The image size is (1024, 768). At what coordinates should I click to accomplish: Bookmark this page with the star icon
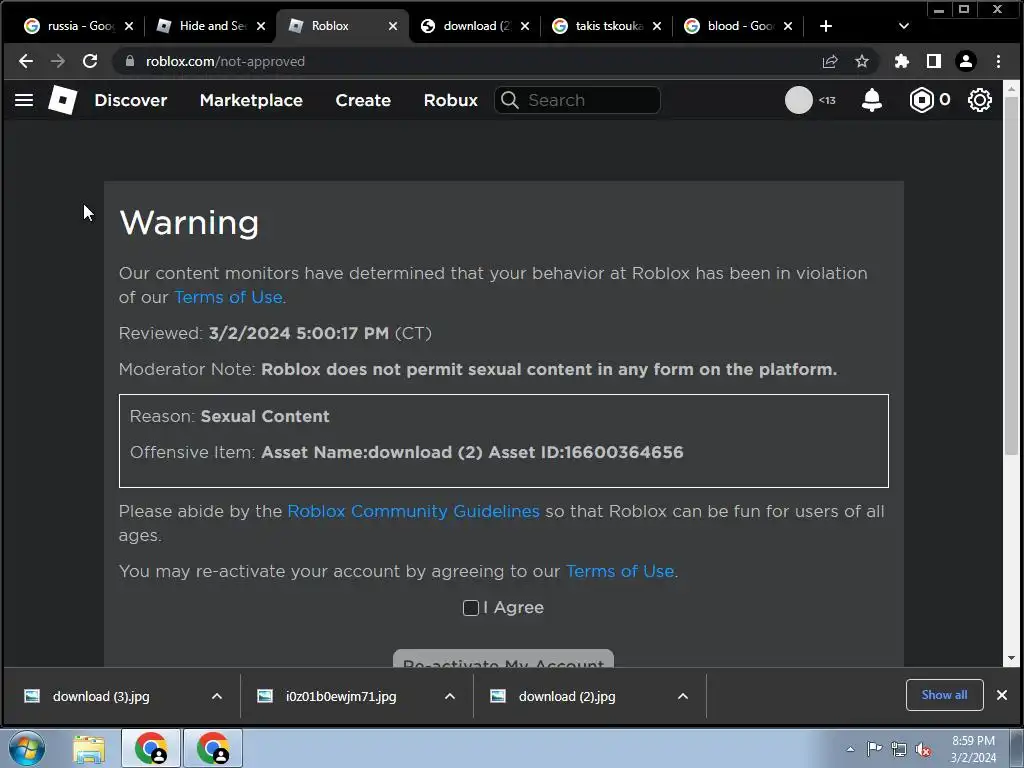click(862, 61)
